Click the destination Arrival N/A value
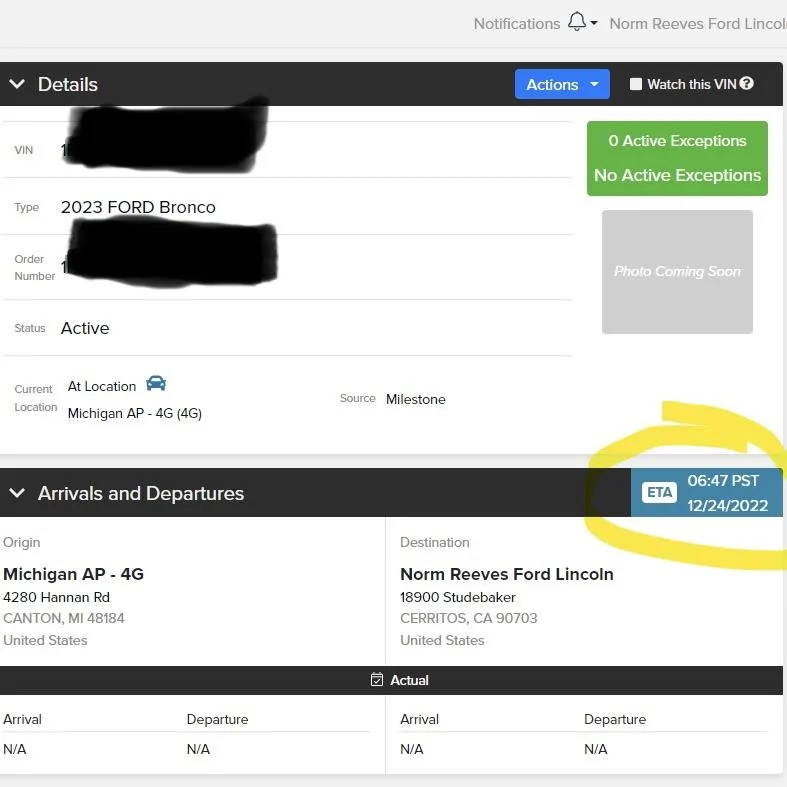787x787 pixels. click(412, 749)
